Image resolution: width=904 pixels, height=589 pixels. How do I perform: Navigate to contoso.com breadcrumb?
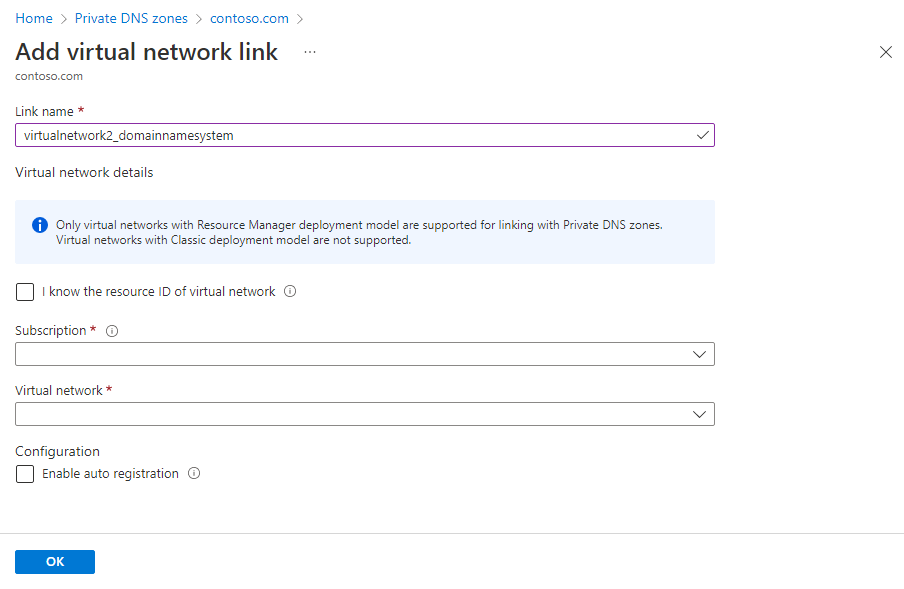point(249,18)
